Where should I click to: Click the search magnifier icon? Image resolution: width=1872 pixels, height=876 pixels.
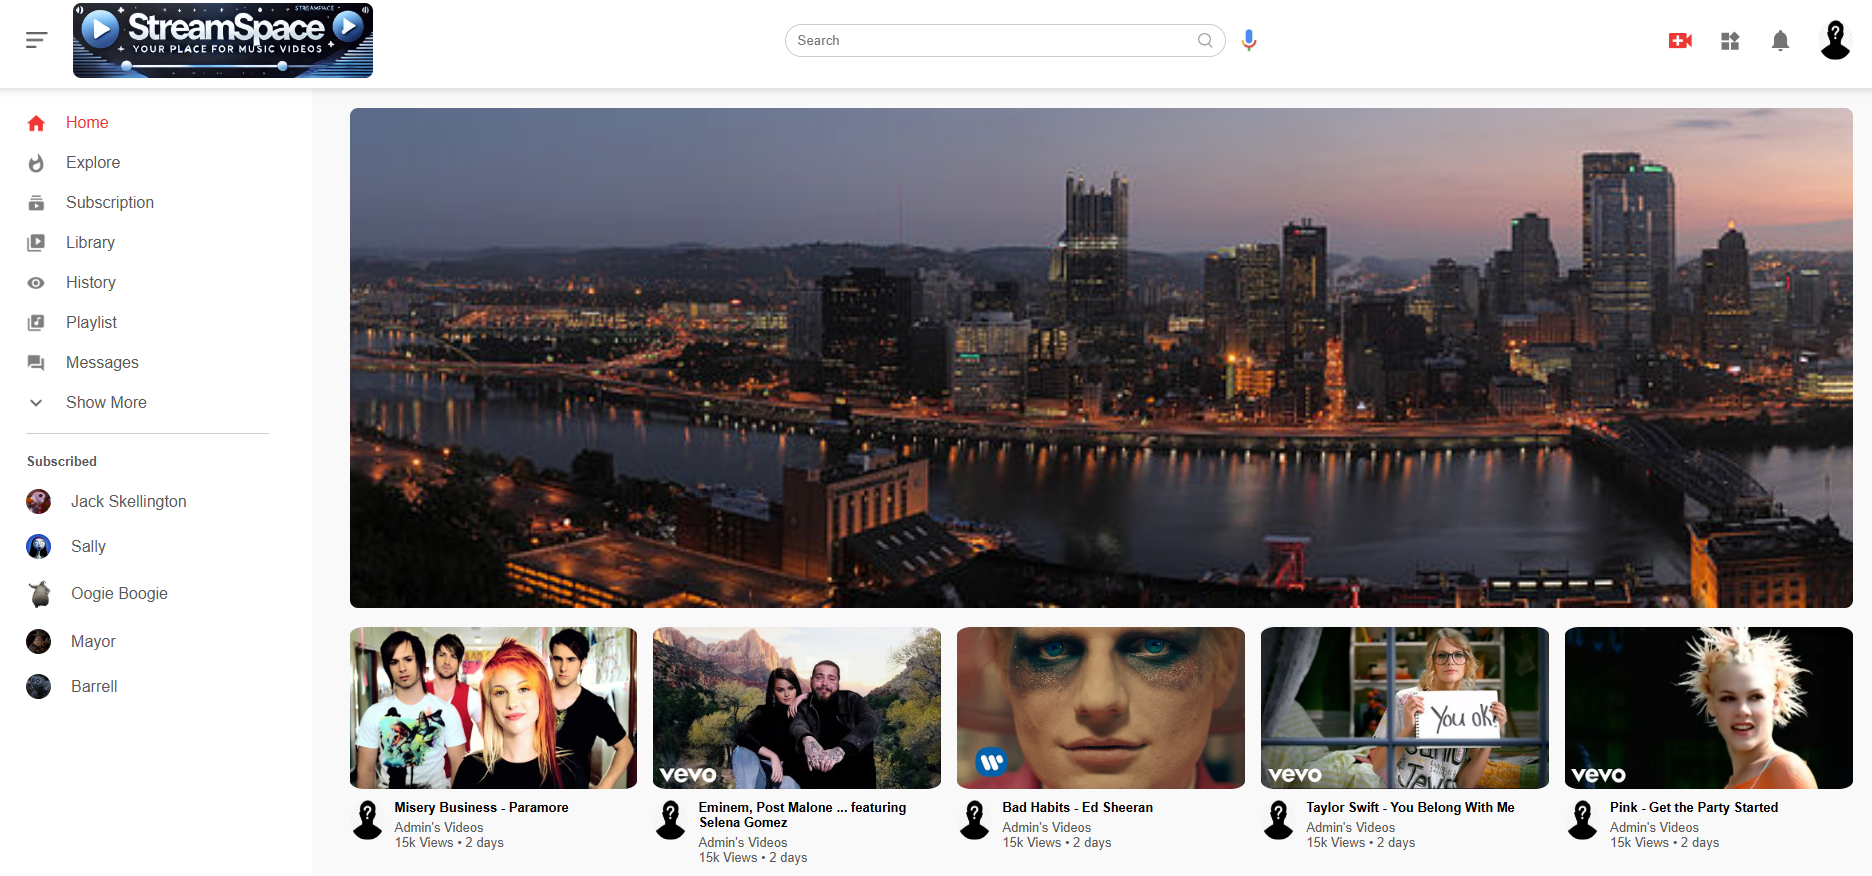pos(1205,40)
